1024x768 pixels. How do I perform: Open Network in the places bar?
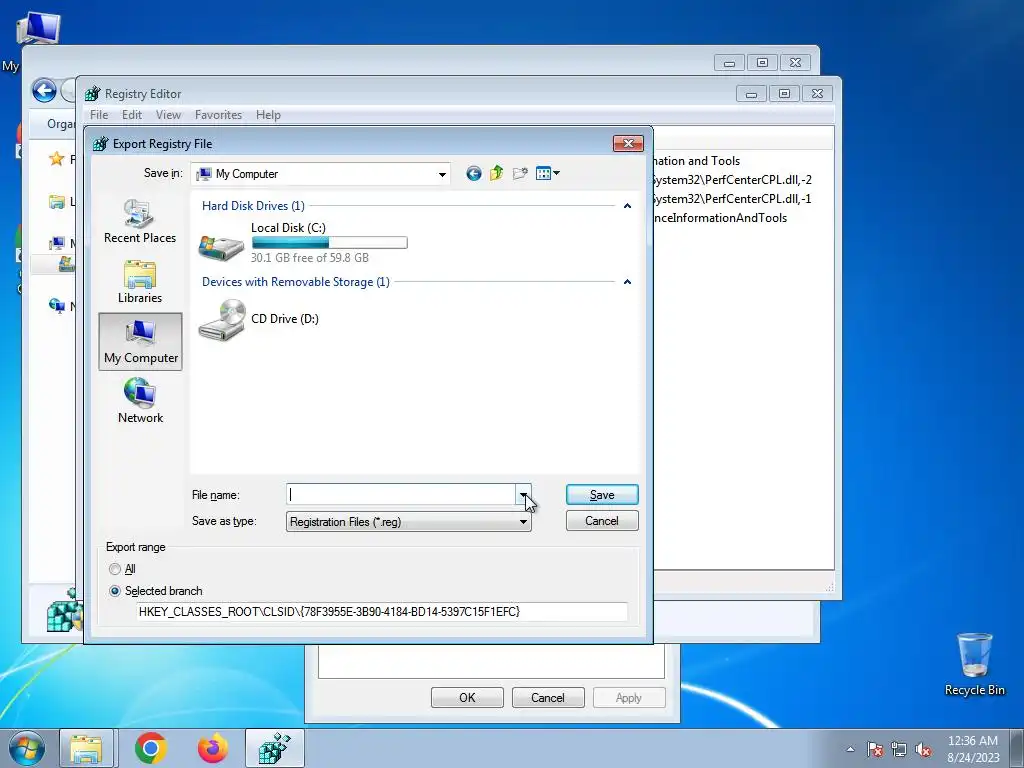[x=140, y=401]
